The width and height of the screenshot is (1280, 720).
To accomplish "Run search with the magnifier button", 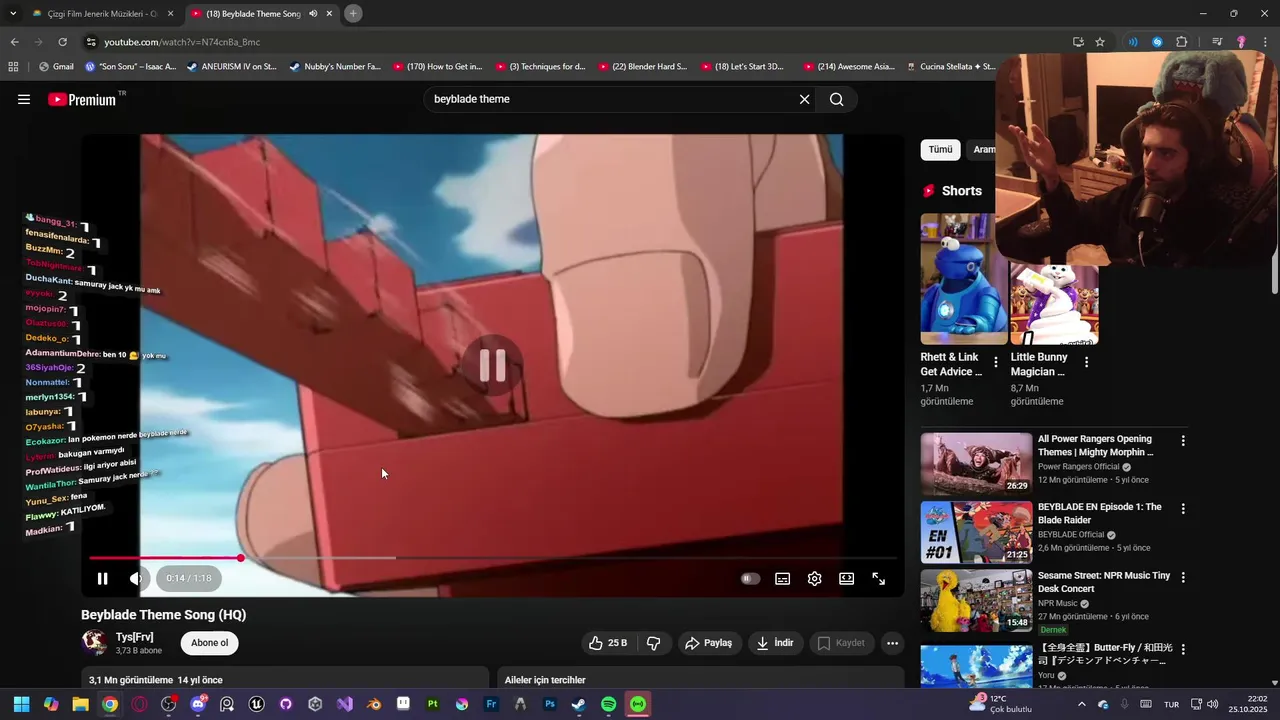I will [x=837, y=99].
